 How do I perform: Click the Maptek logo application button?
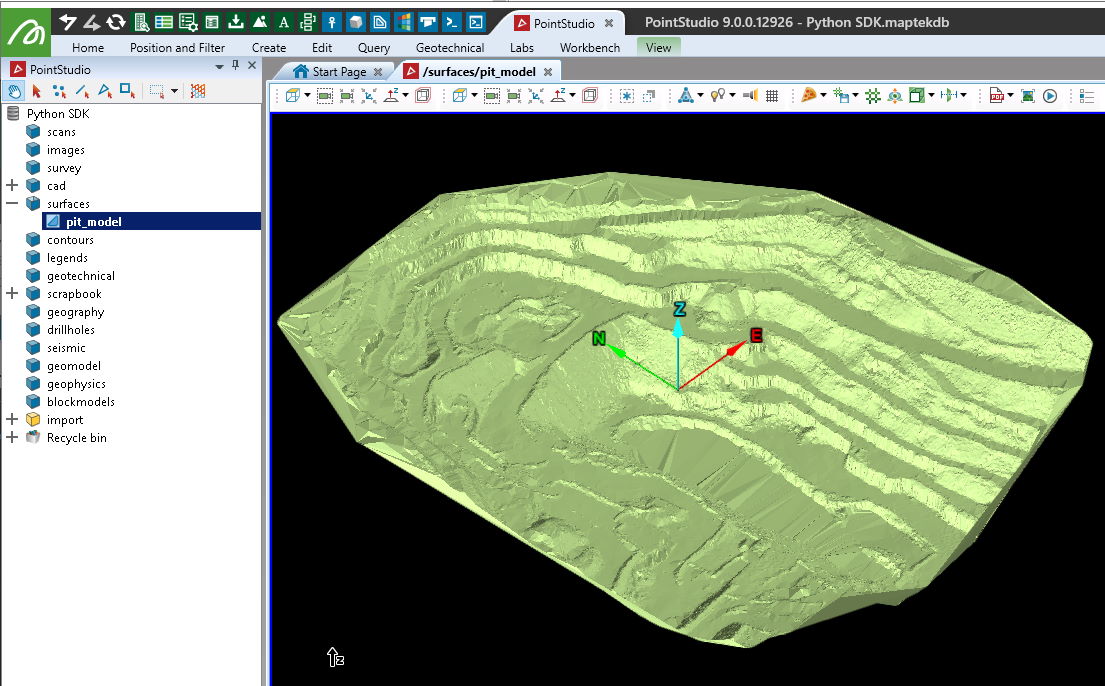(x=27, y=31)
